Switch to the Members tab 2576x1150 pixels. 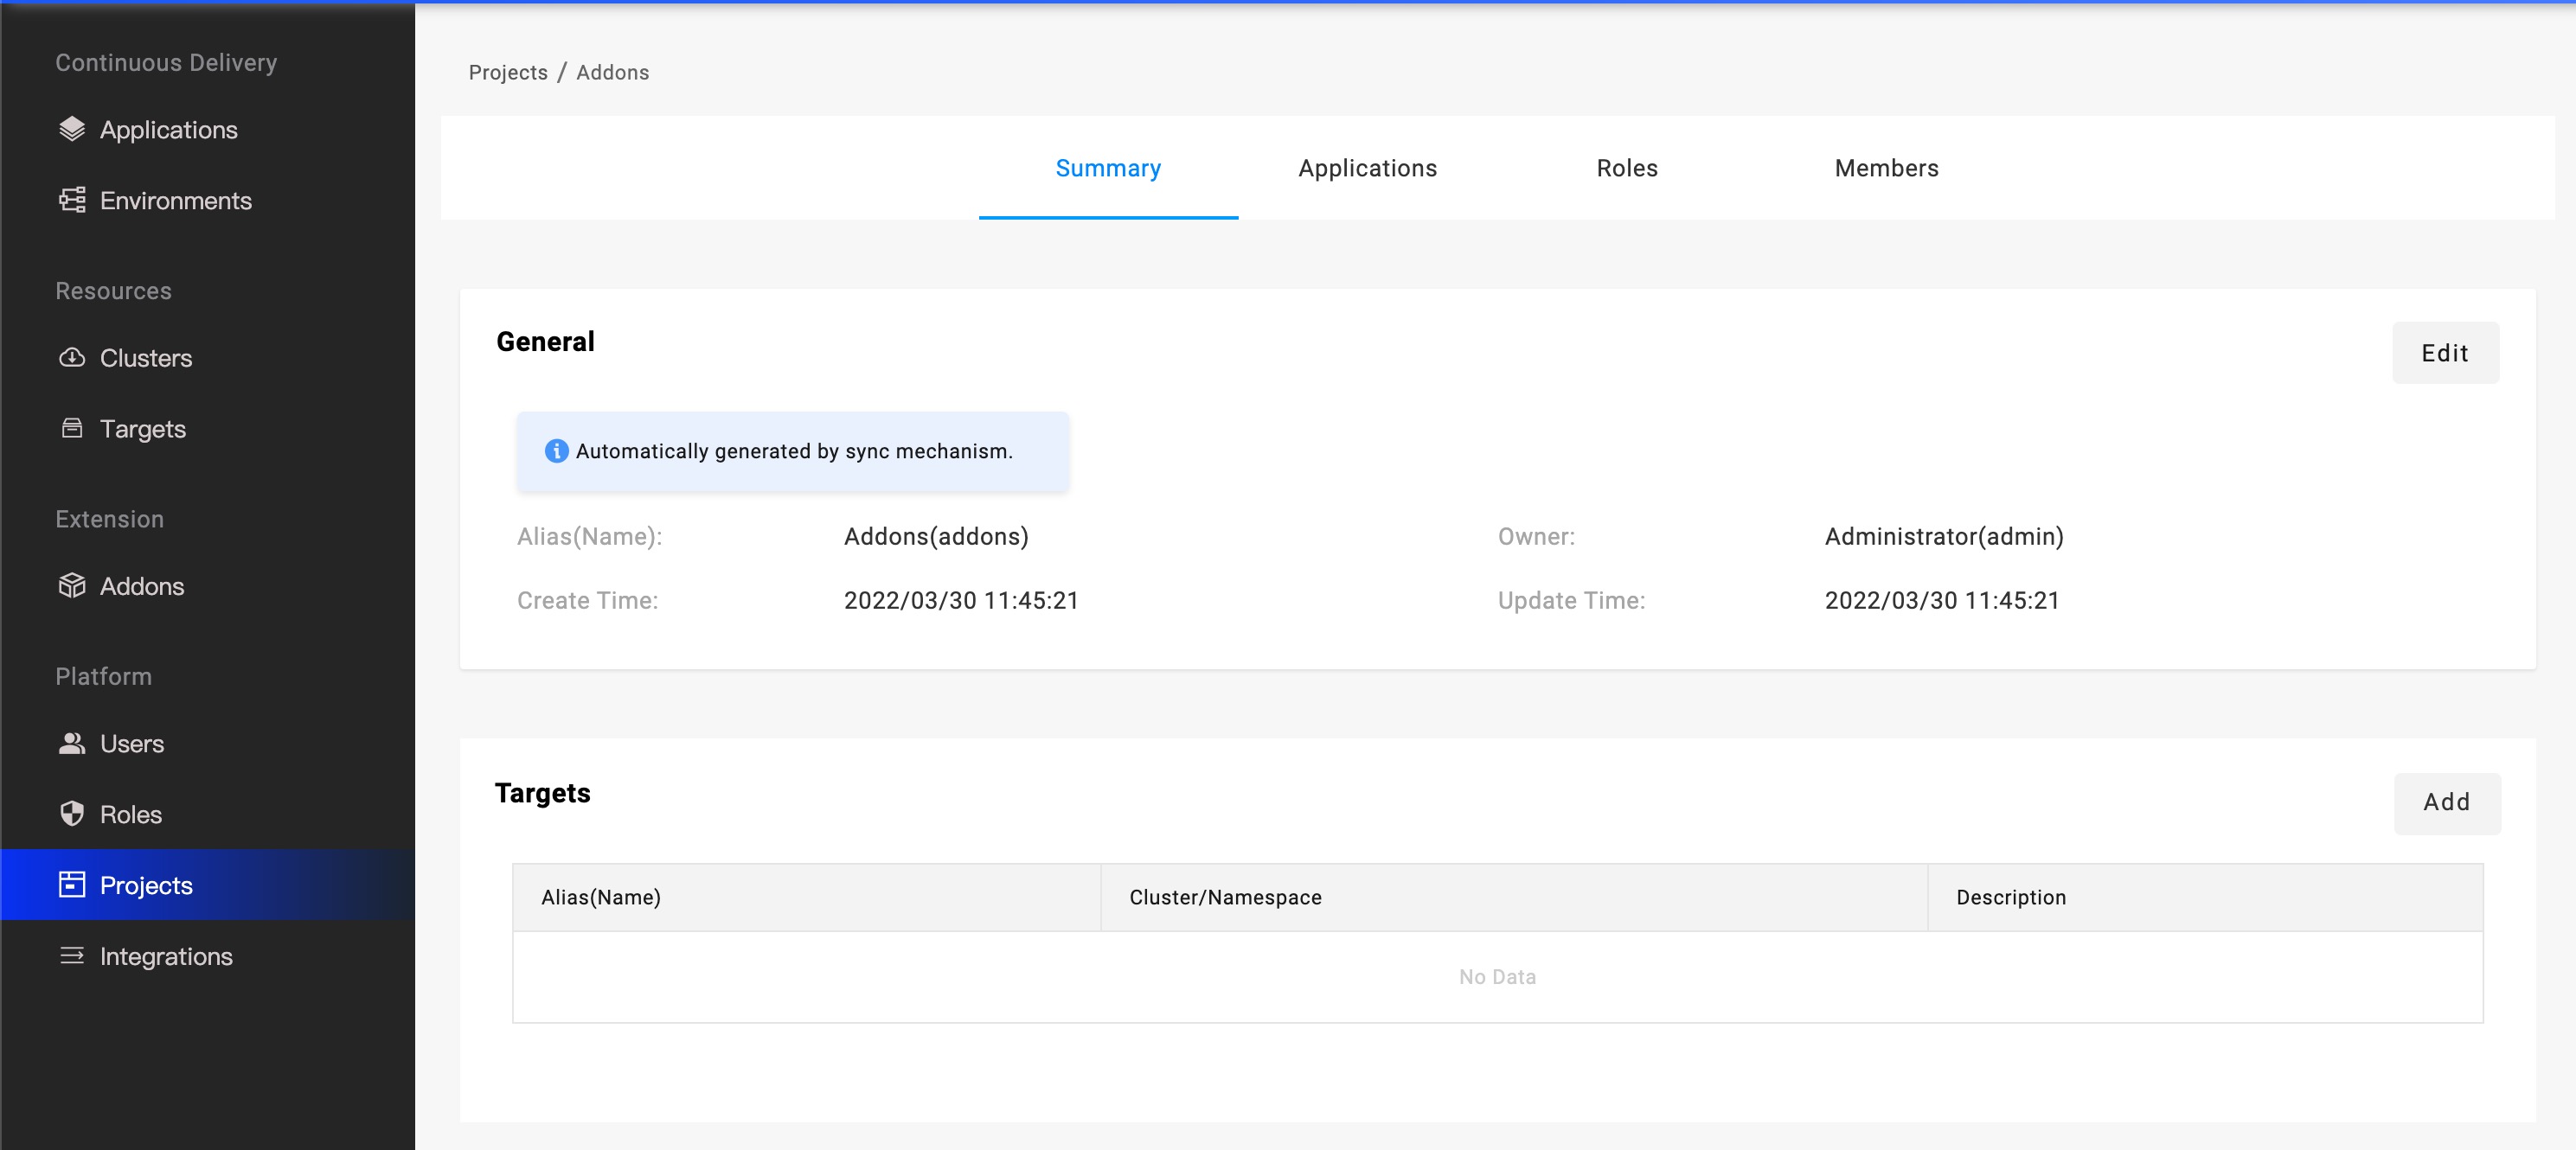1885,168
